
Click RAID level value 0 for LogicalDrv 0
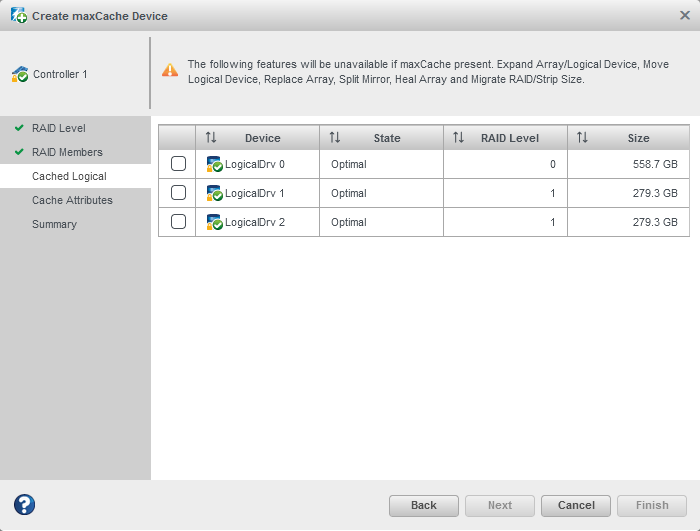pyautogui.click(x=553, y=164)
